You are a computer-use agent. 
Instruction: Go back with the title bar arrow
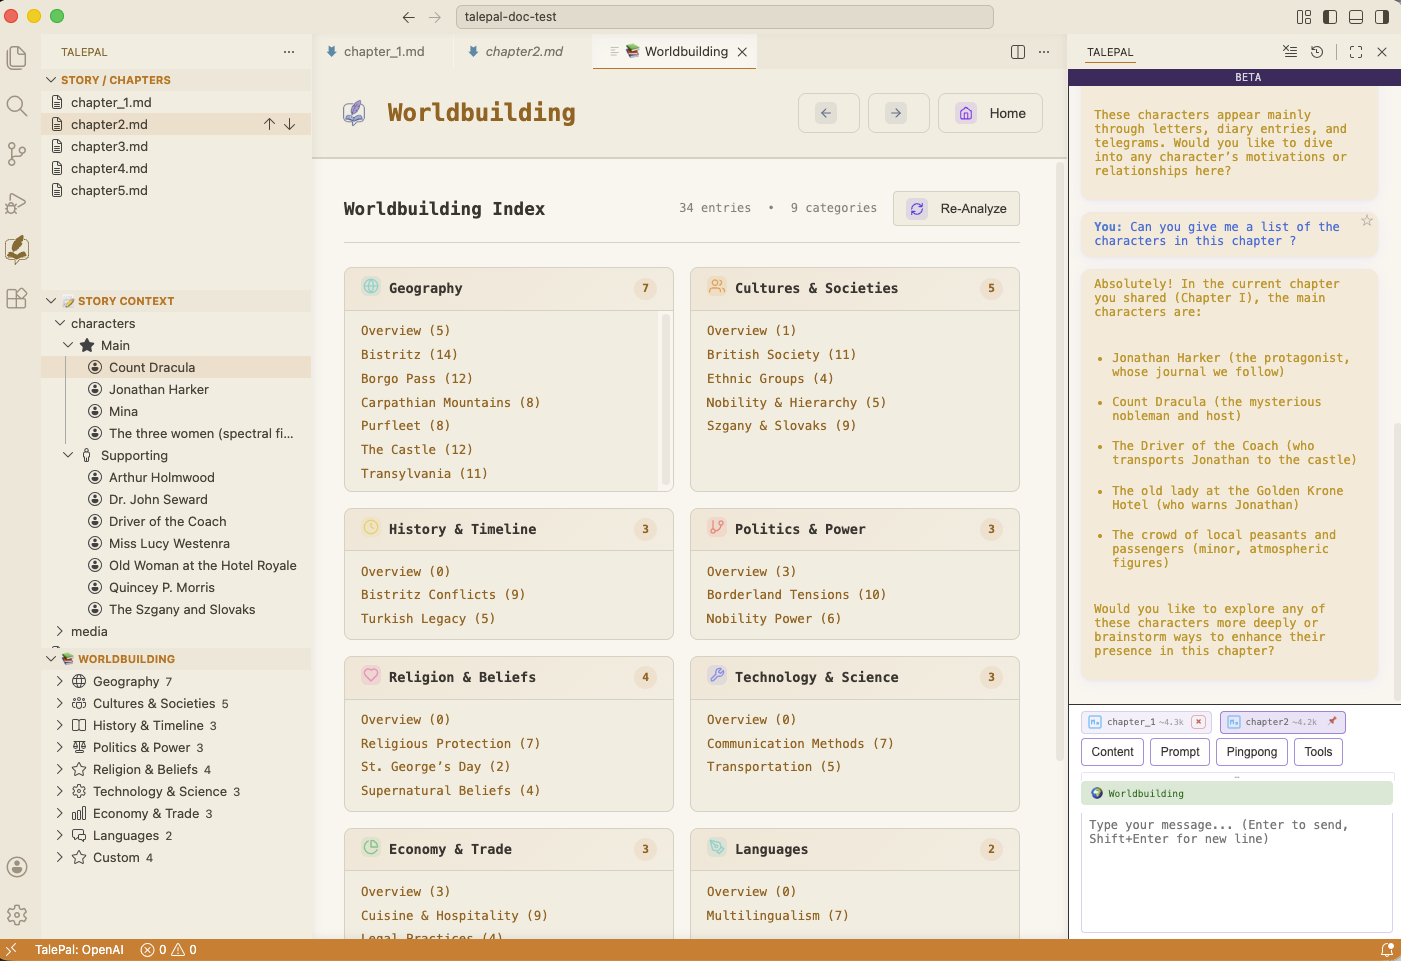(408, 17)
